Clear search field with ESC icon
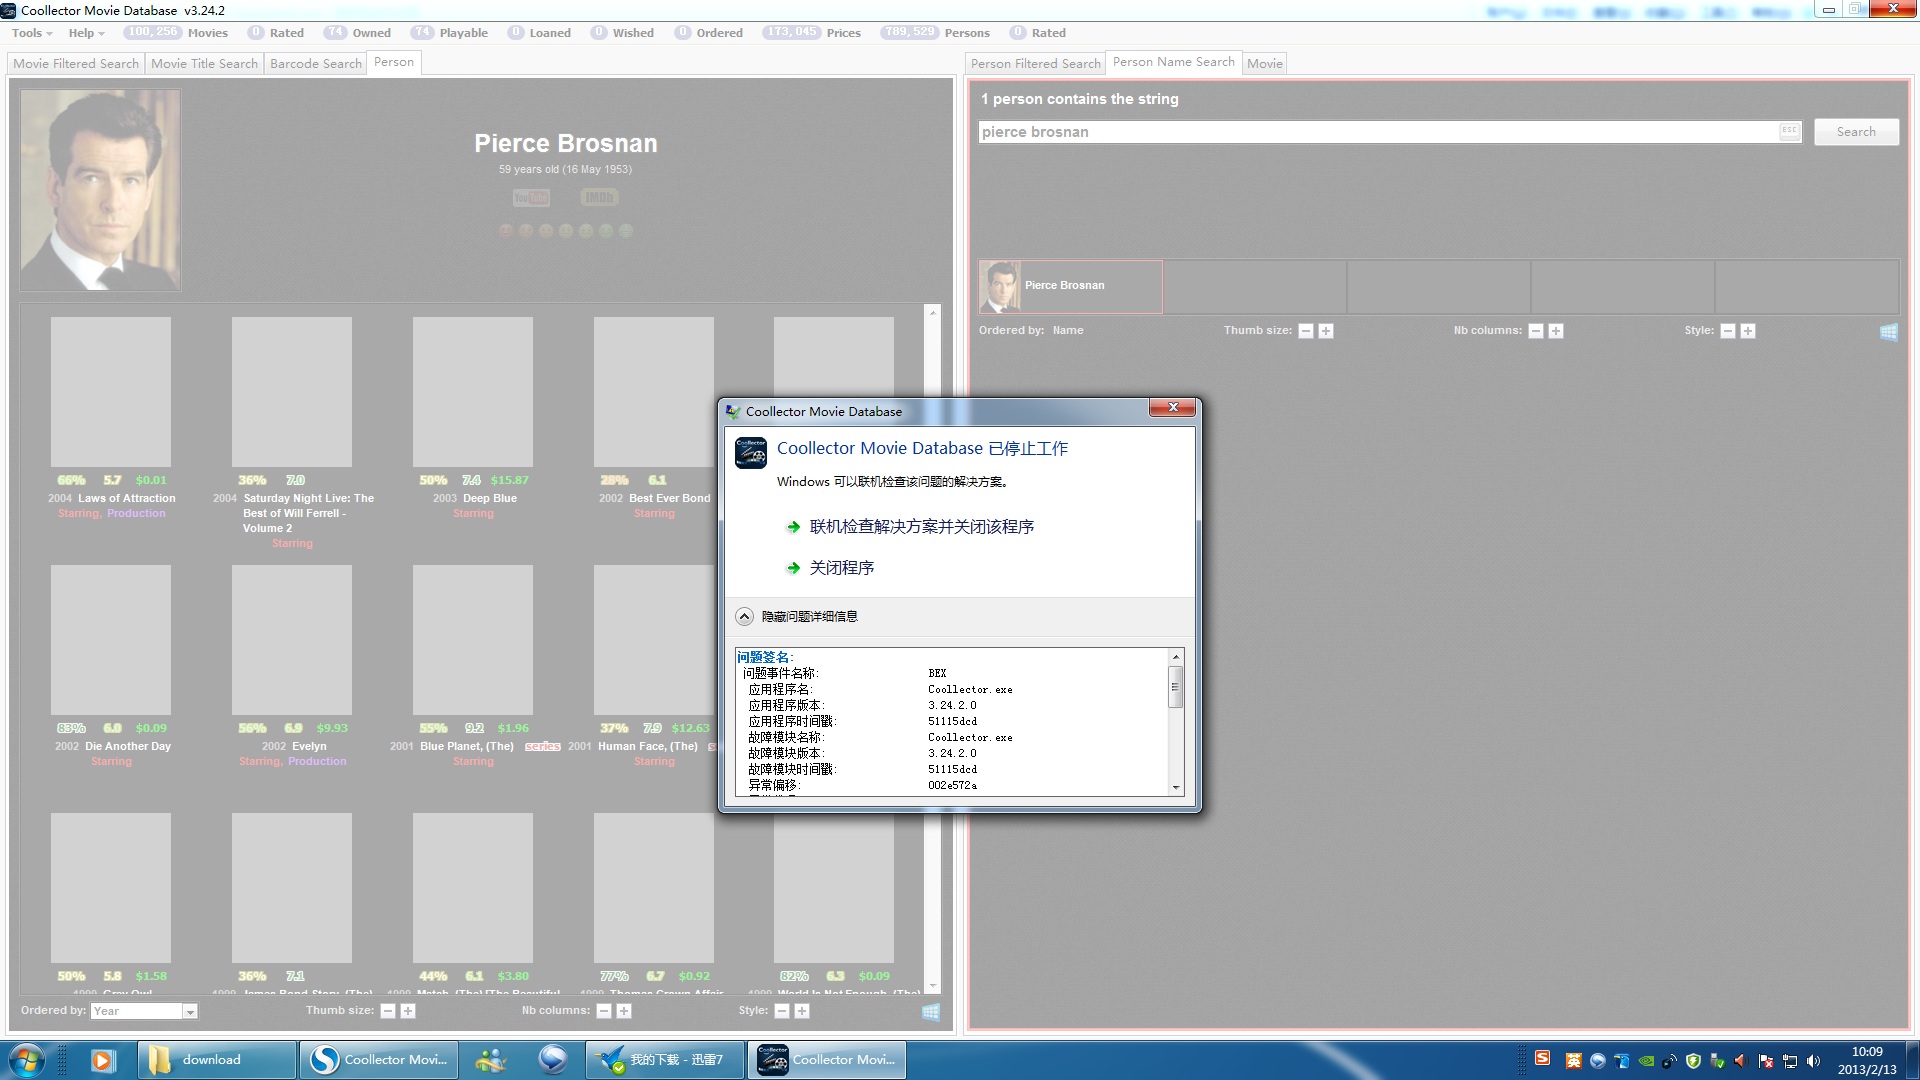Image resolution: width=1920 pixels, height=1080 pixels. pos(1789,131)
